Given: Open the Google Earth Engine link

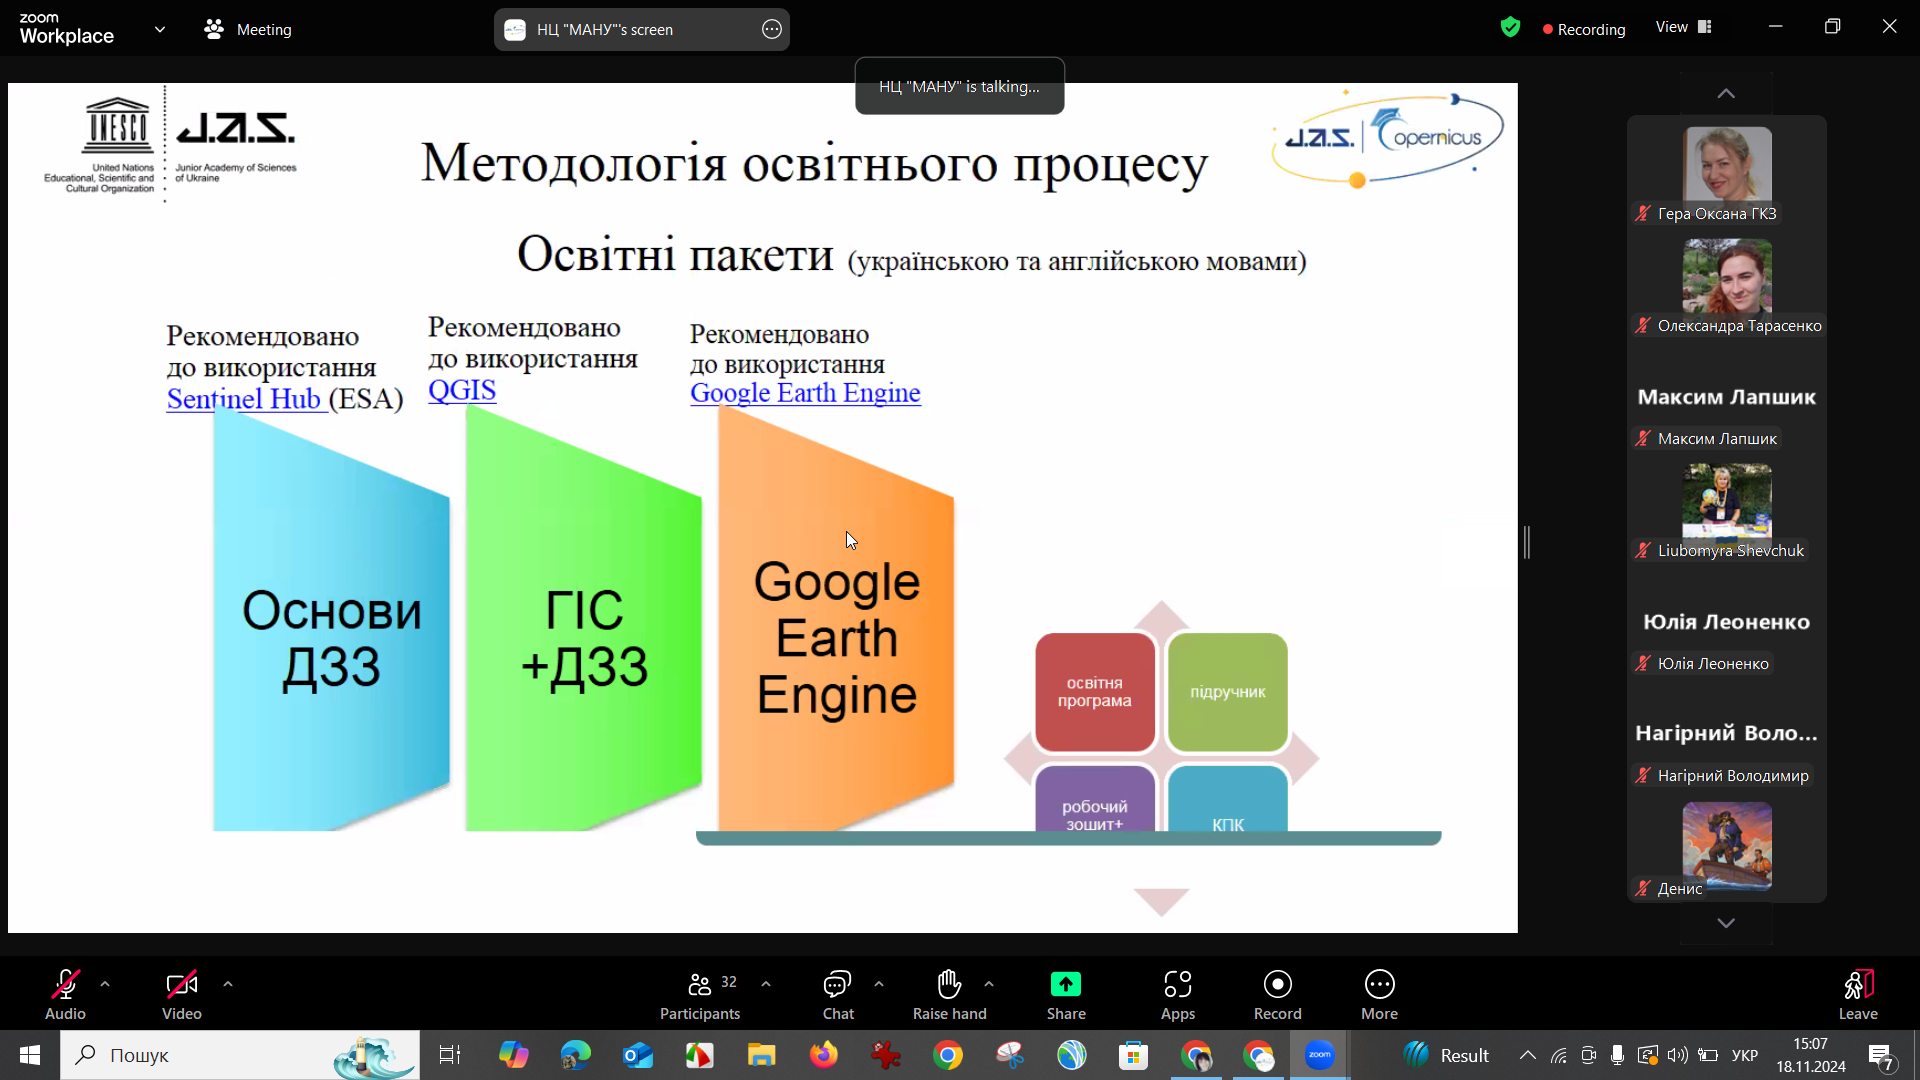Looking at the screenshot, I should [x=804, y=393].
